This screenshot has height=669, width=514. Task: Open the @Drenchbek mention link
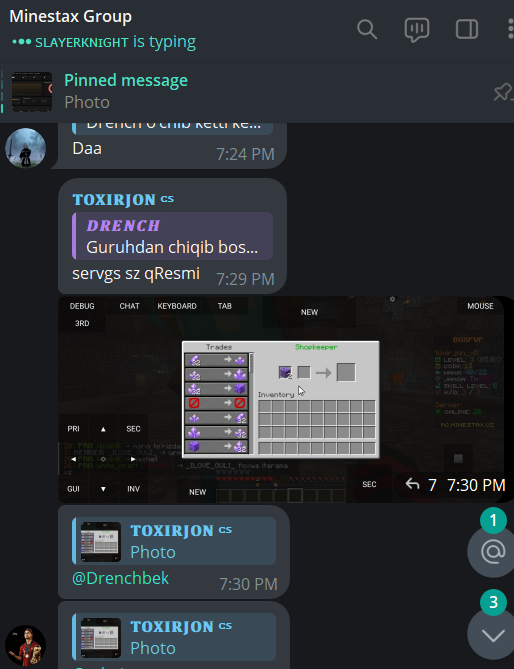pyautogui.click(x=120, y=578)
